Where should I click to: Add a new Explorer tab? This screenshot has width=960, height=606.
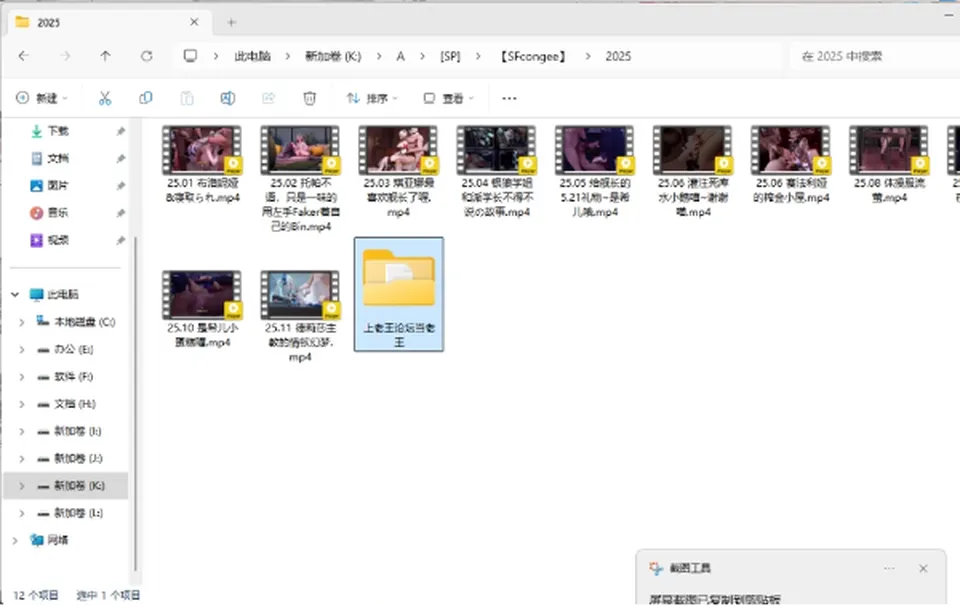click(231, 23)
